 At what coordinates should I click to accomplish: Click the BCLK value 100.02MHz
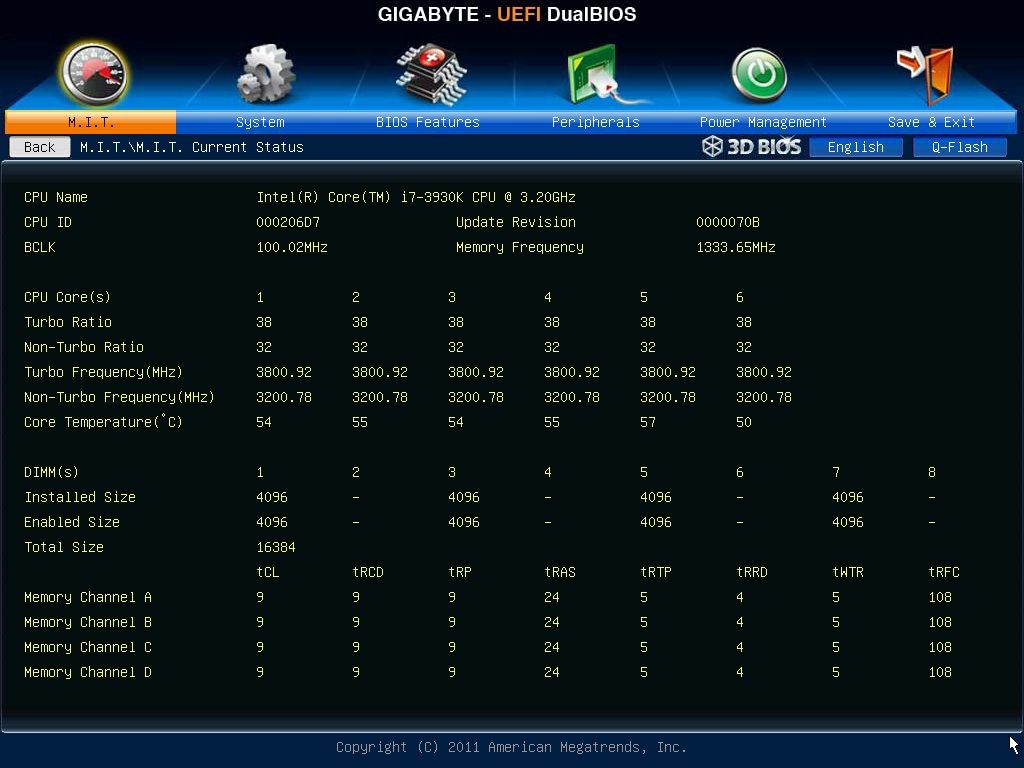[x=292, y=248]
